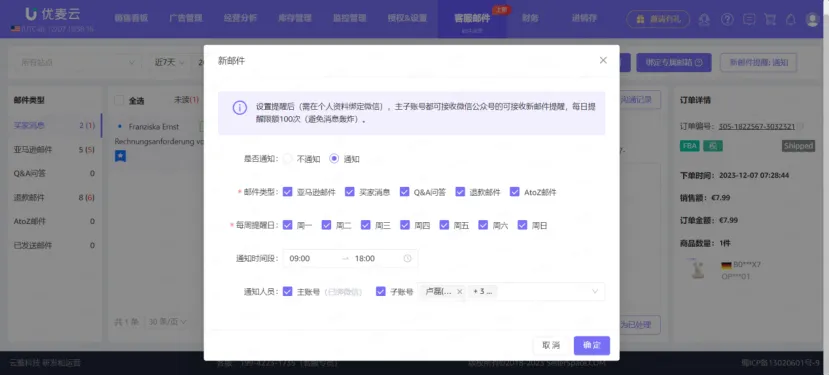Open the help question-mark icon in header
This screenshot has height=376, width=830.
click(728, 19)
